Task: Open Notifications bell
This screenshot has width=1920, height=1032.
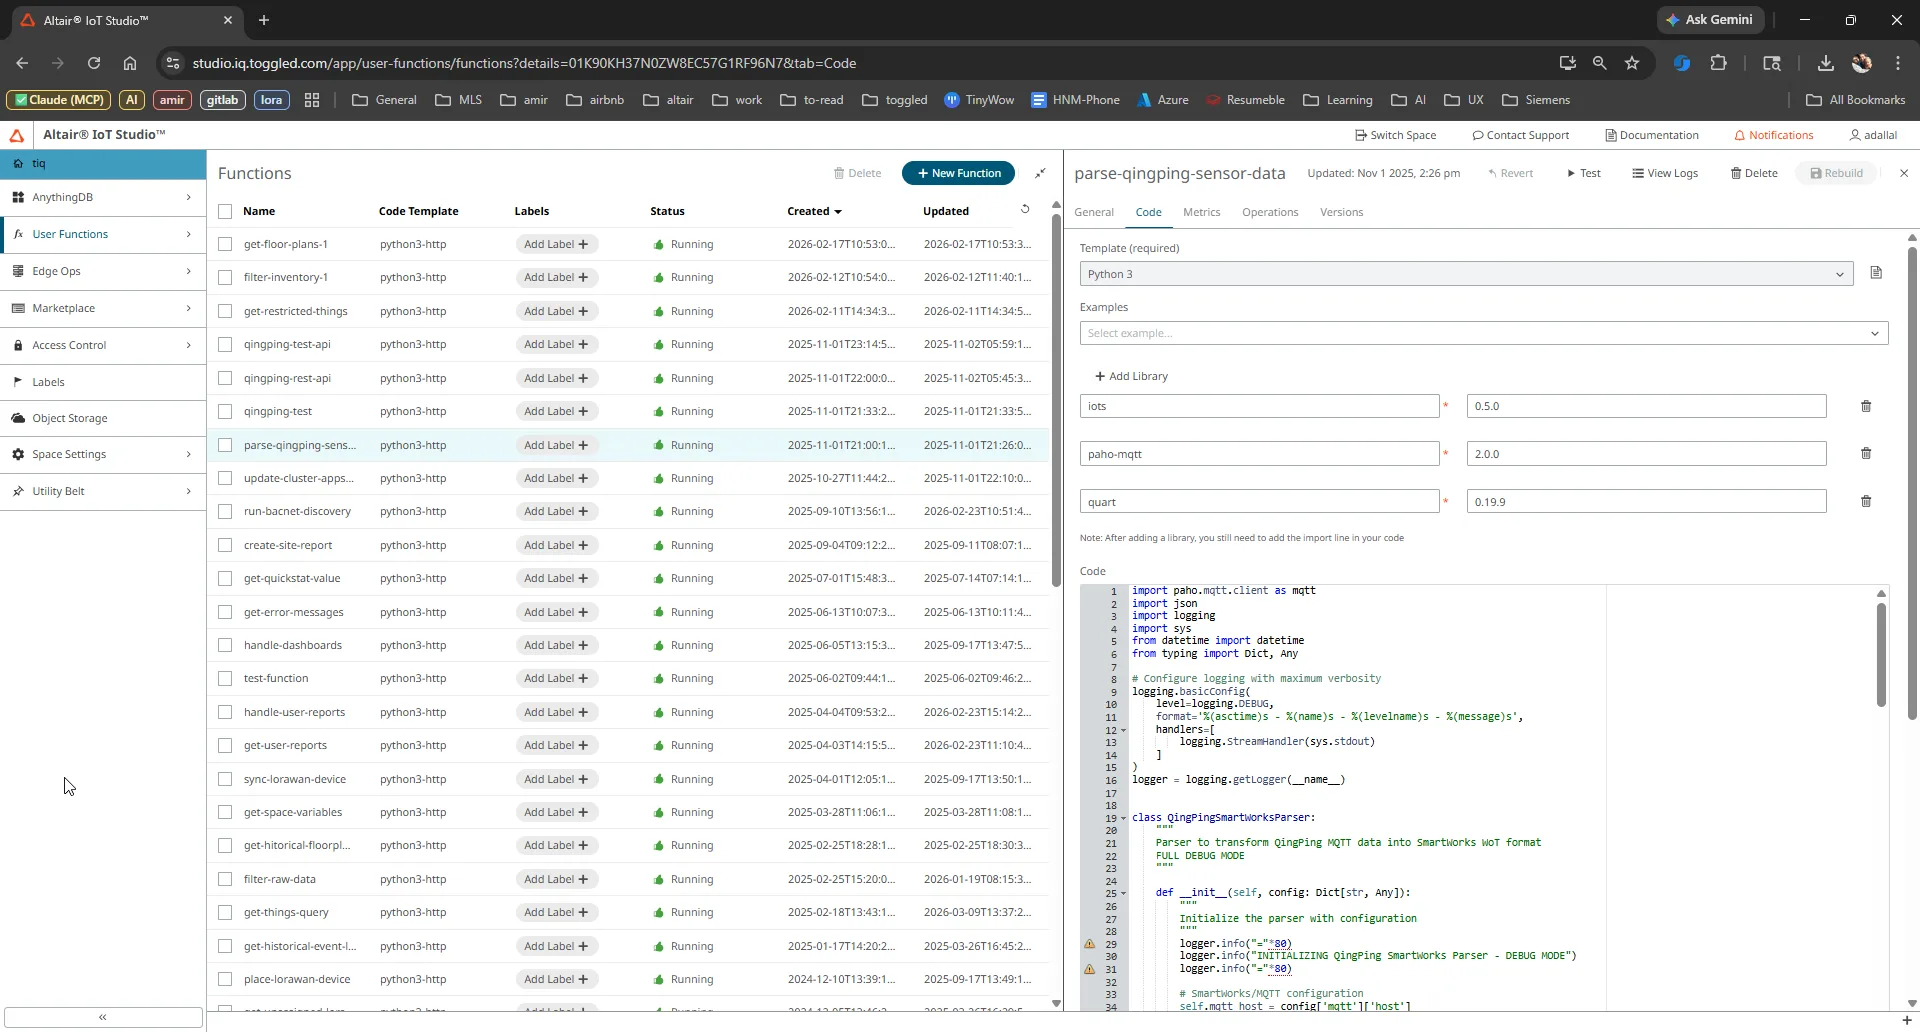Action: point(1773,135)
